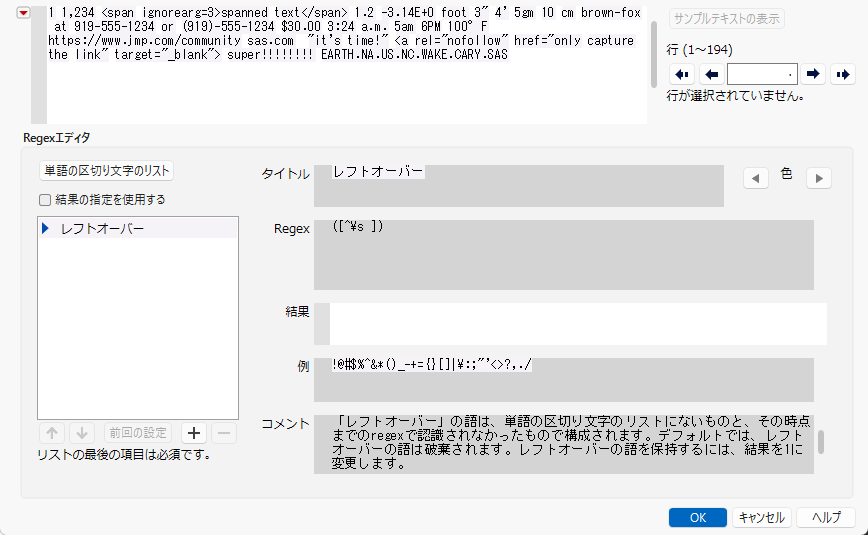The image size is (868, 535).
Task: Move regex item down with arrow
Action: pyautogui.click(x=82, y=433)
